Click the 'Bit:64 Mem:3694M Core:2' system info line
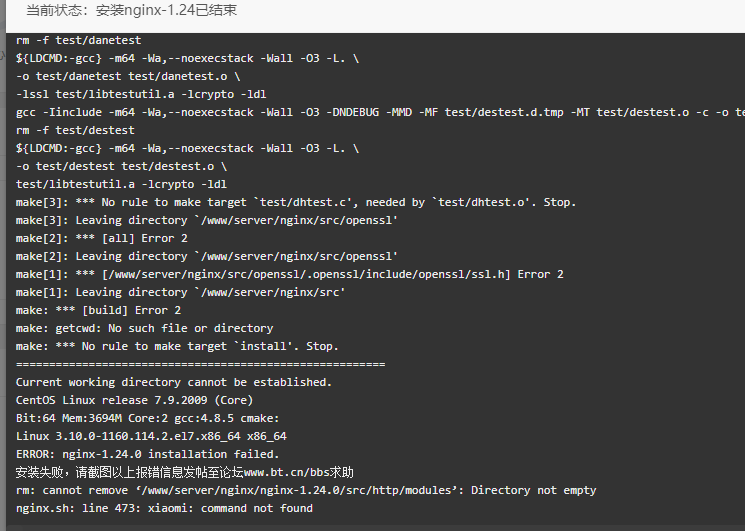Viewport: 745px width, 531px height. (147, 418)
